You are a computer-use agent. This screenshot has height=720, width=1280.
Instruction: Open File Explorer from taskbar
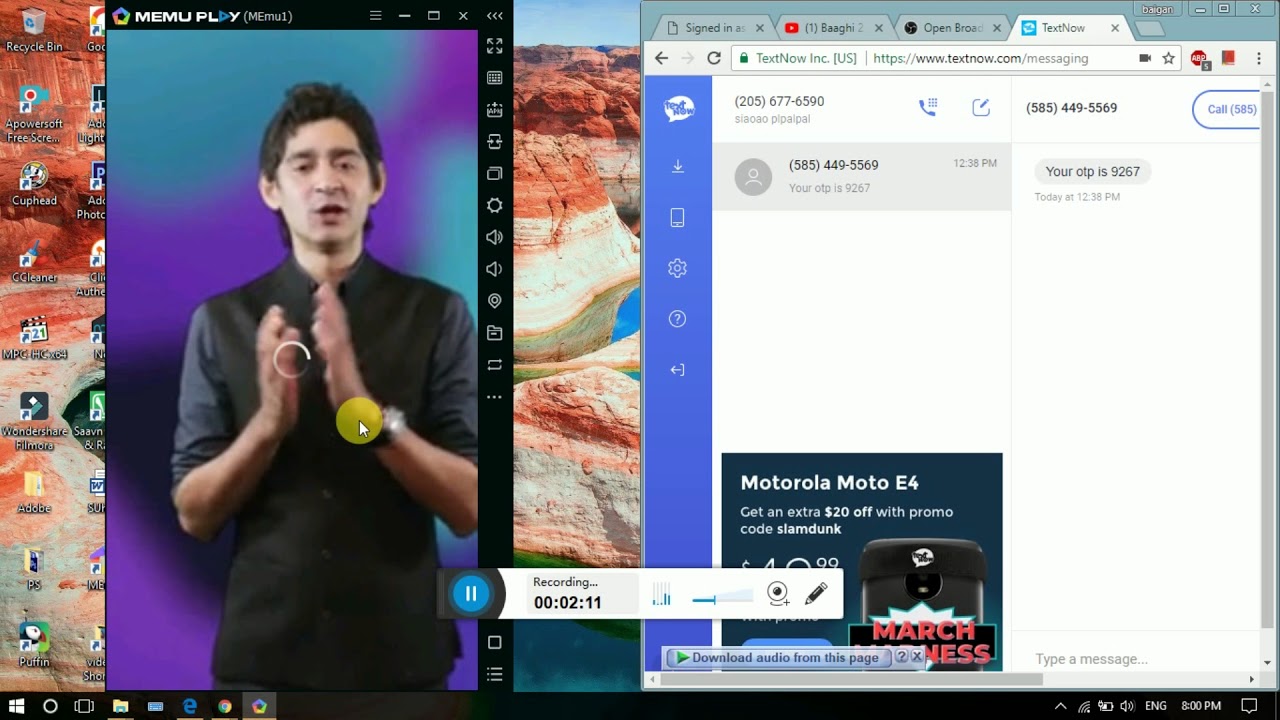tap(121, 706)
